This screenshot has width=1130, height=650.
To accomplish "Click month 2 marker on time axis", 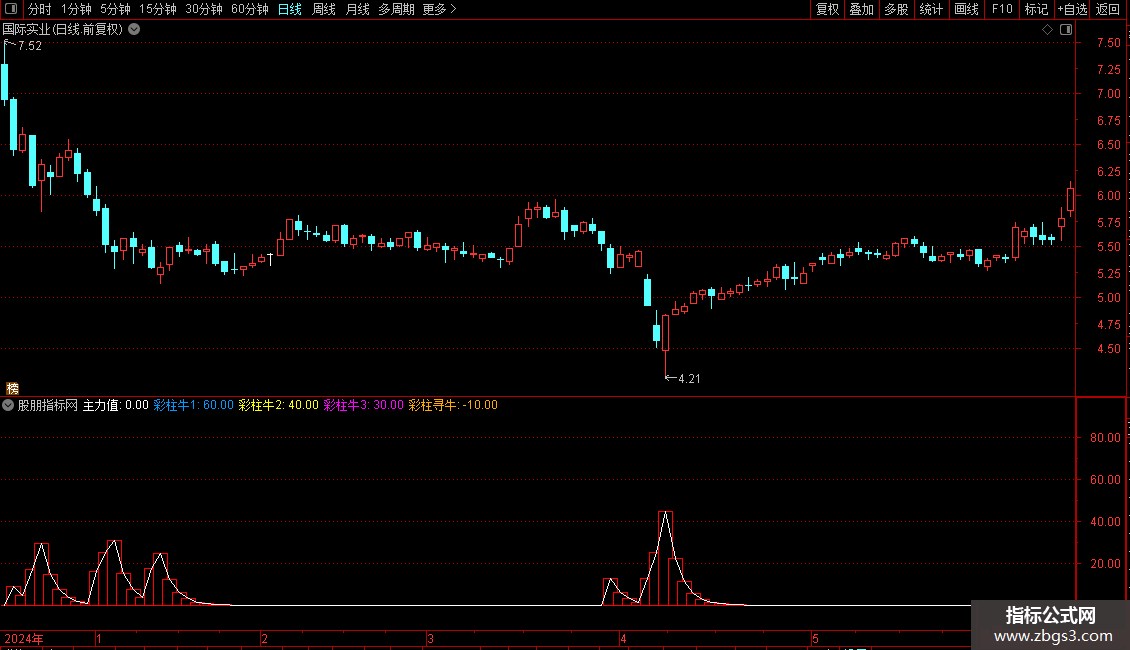I will pos(264,638).
